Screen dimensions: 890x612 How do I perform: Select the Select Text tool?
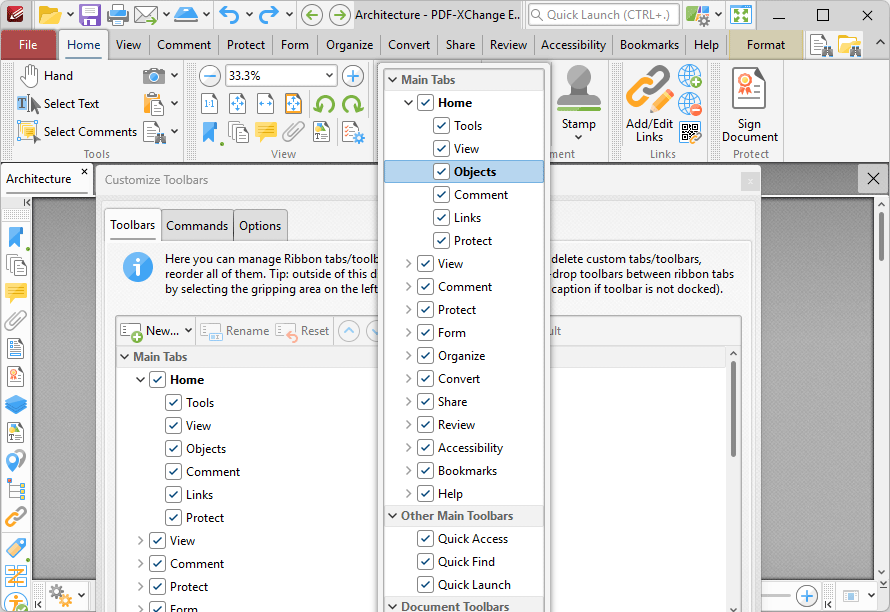[x=58, y=104]
